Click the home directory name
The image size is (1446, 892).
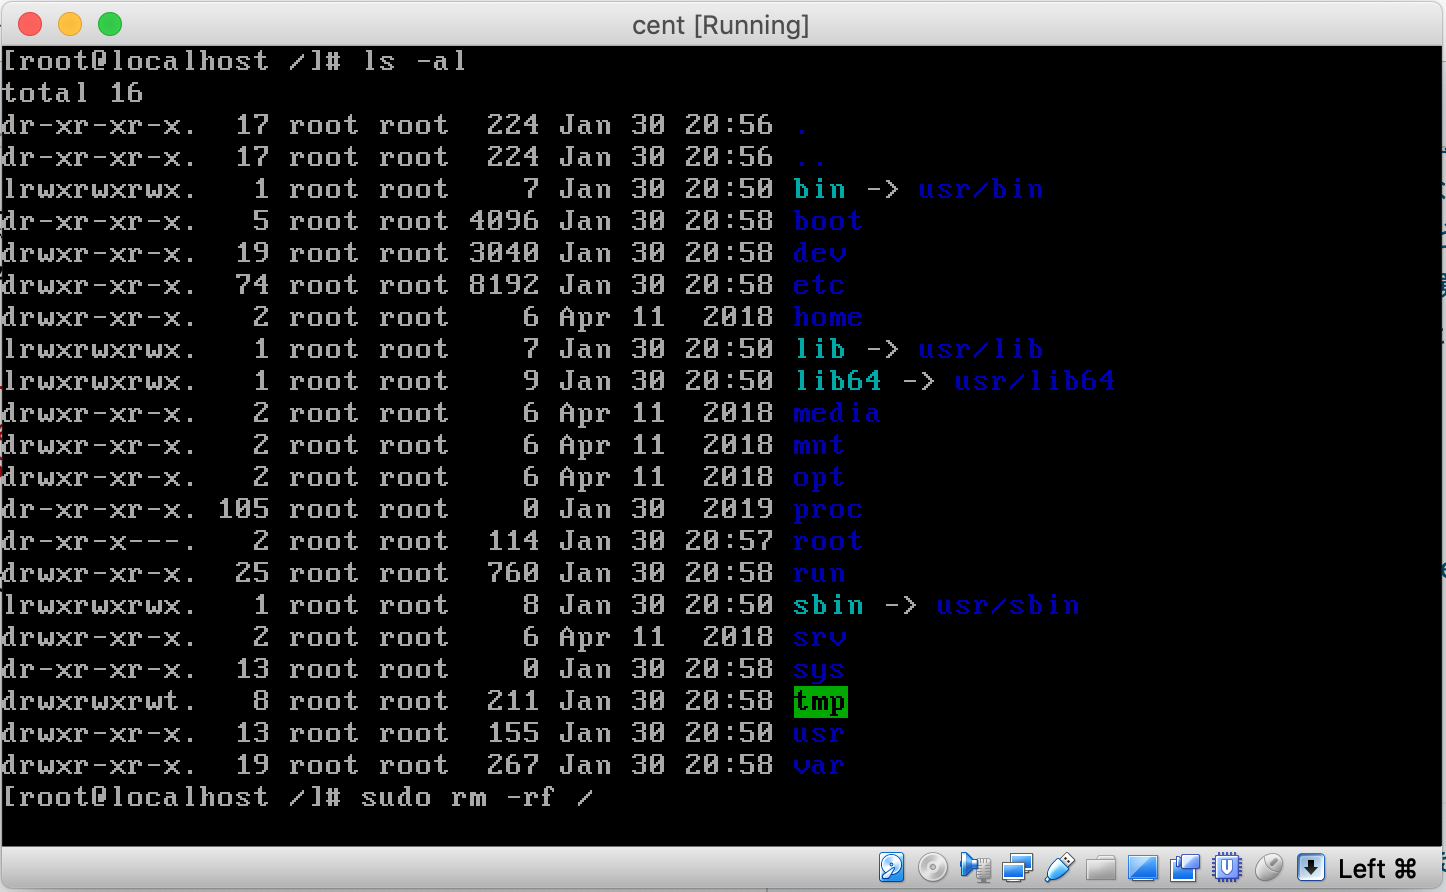827,316
